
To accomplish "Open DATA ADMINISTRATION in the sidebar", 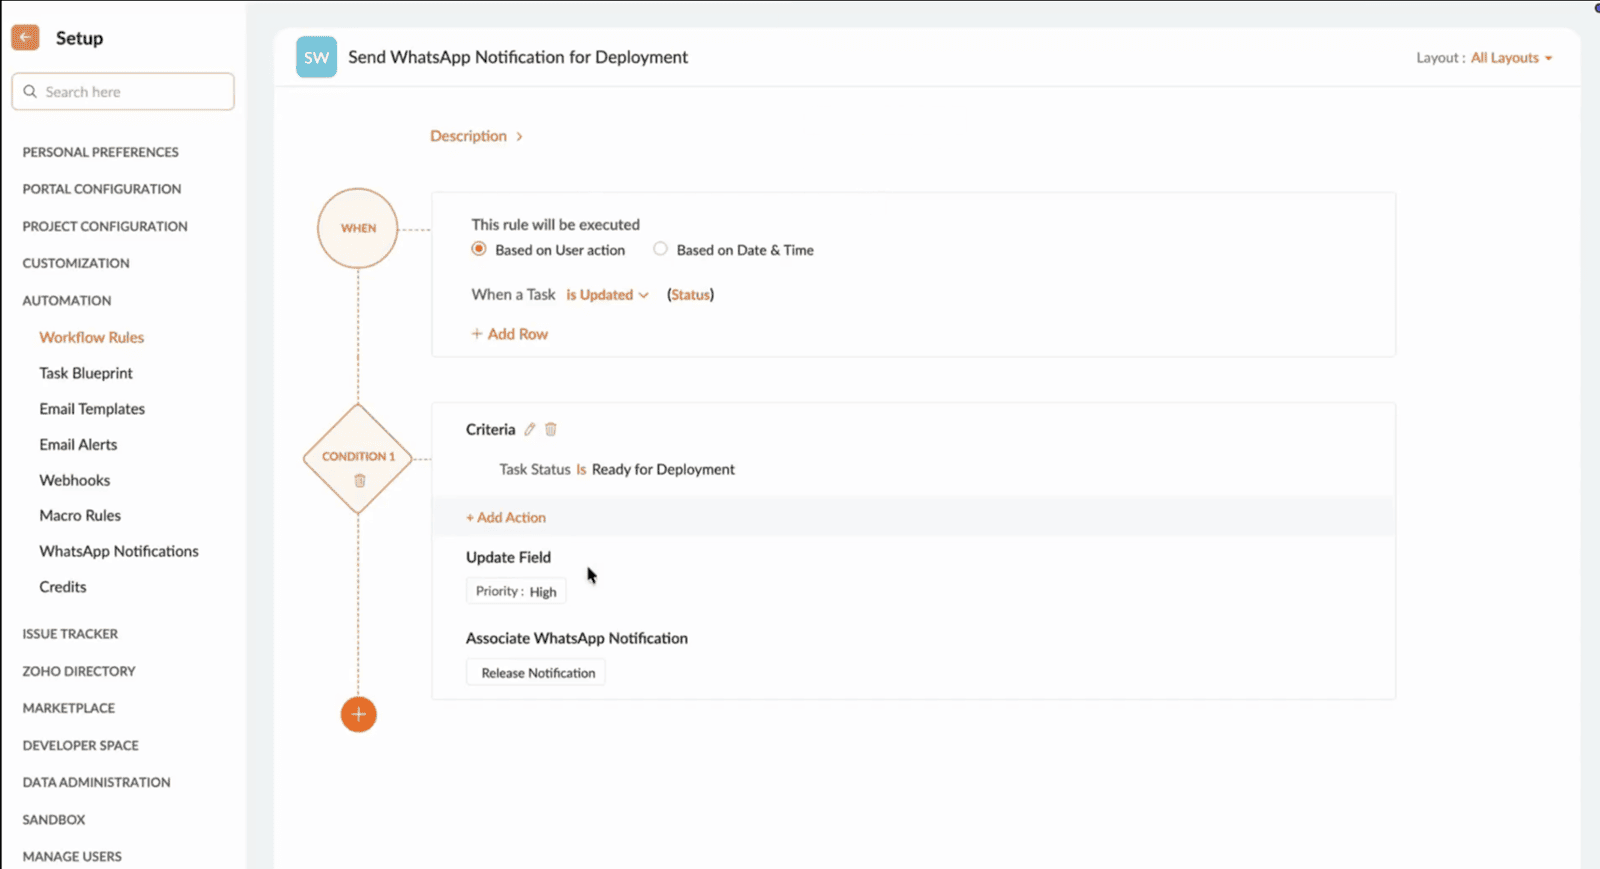I will point(97,782).
